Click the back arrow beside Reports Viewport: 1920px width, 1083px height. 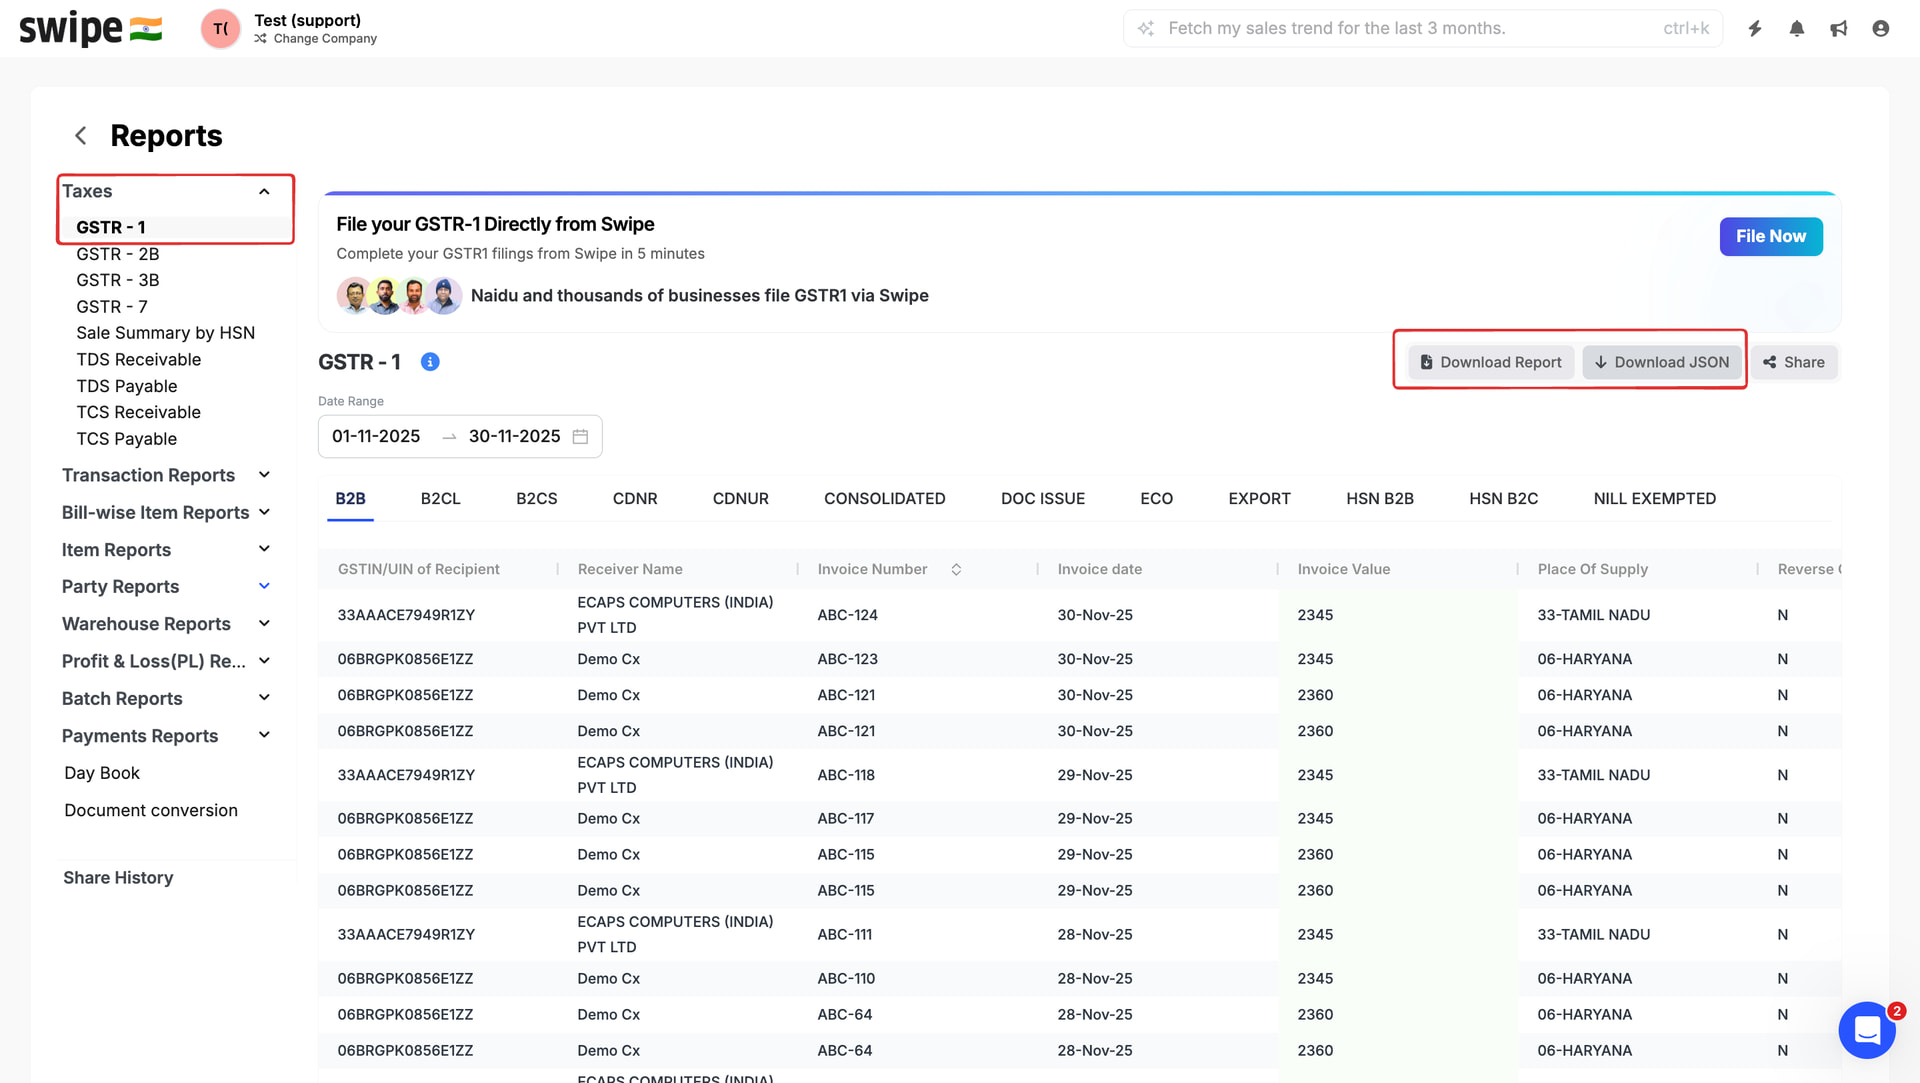click(81, 135)
